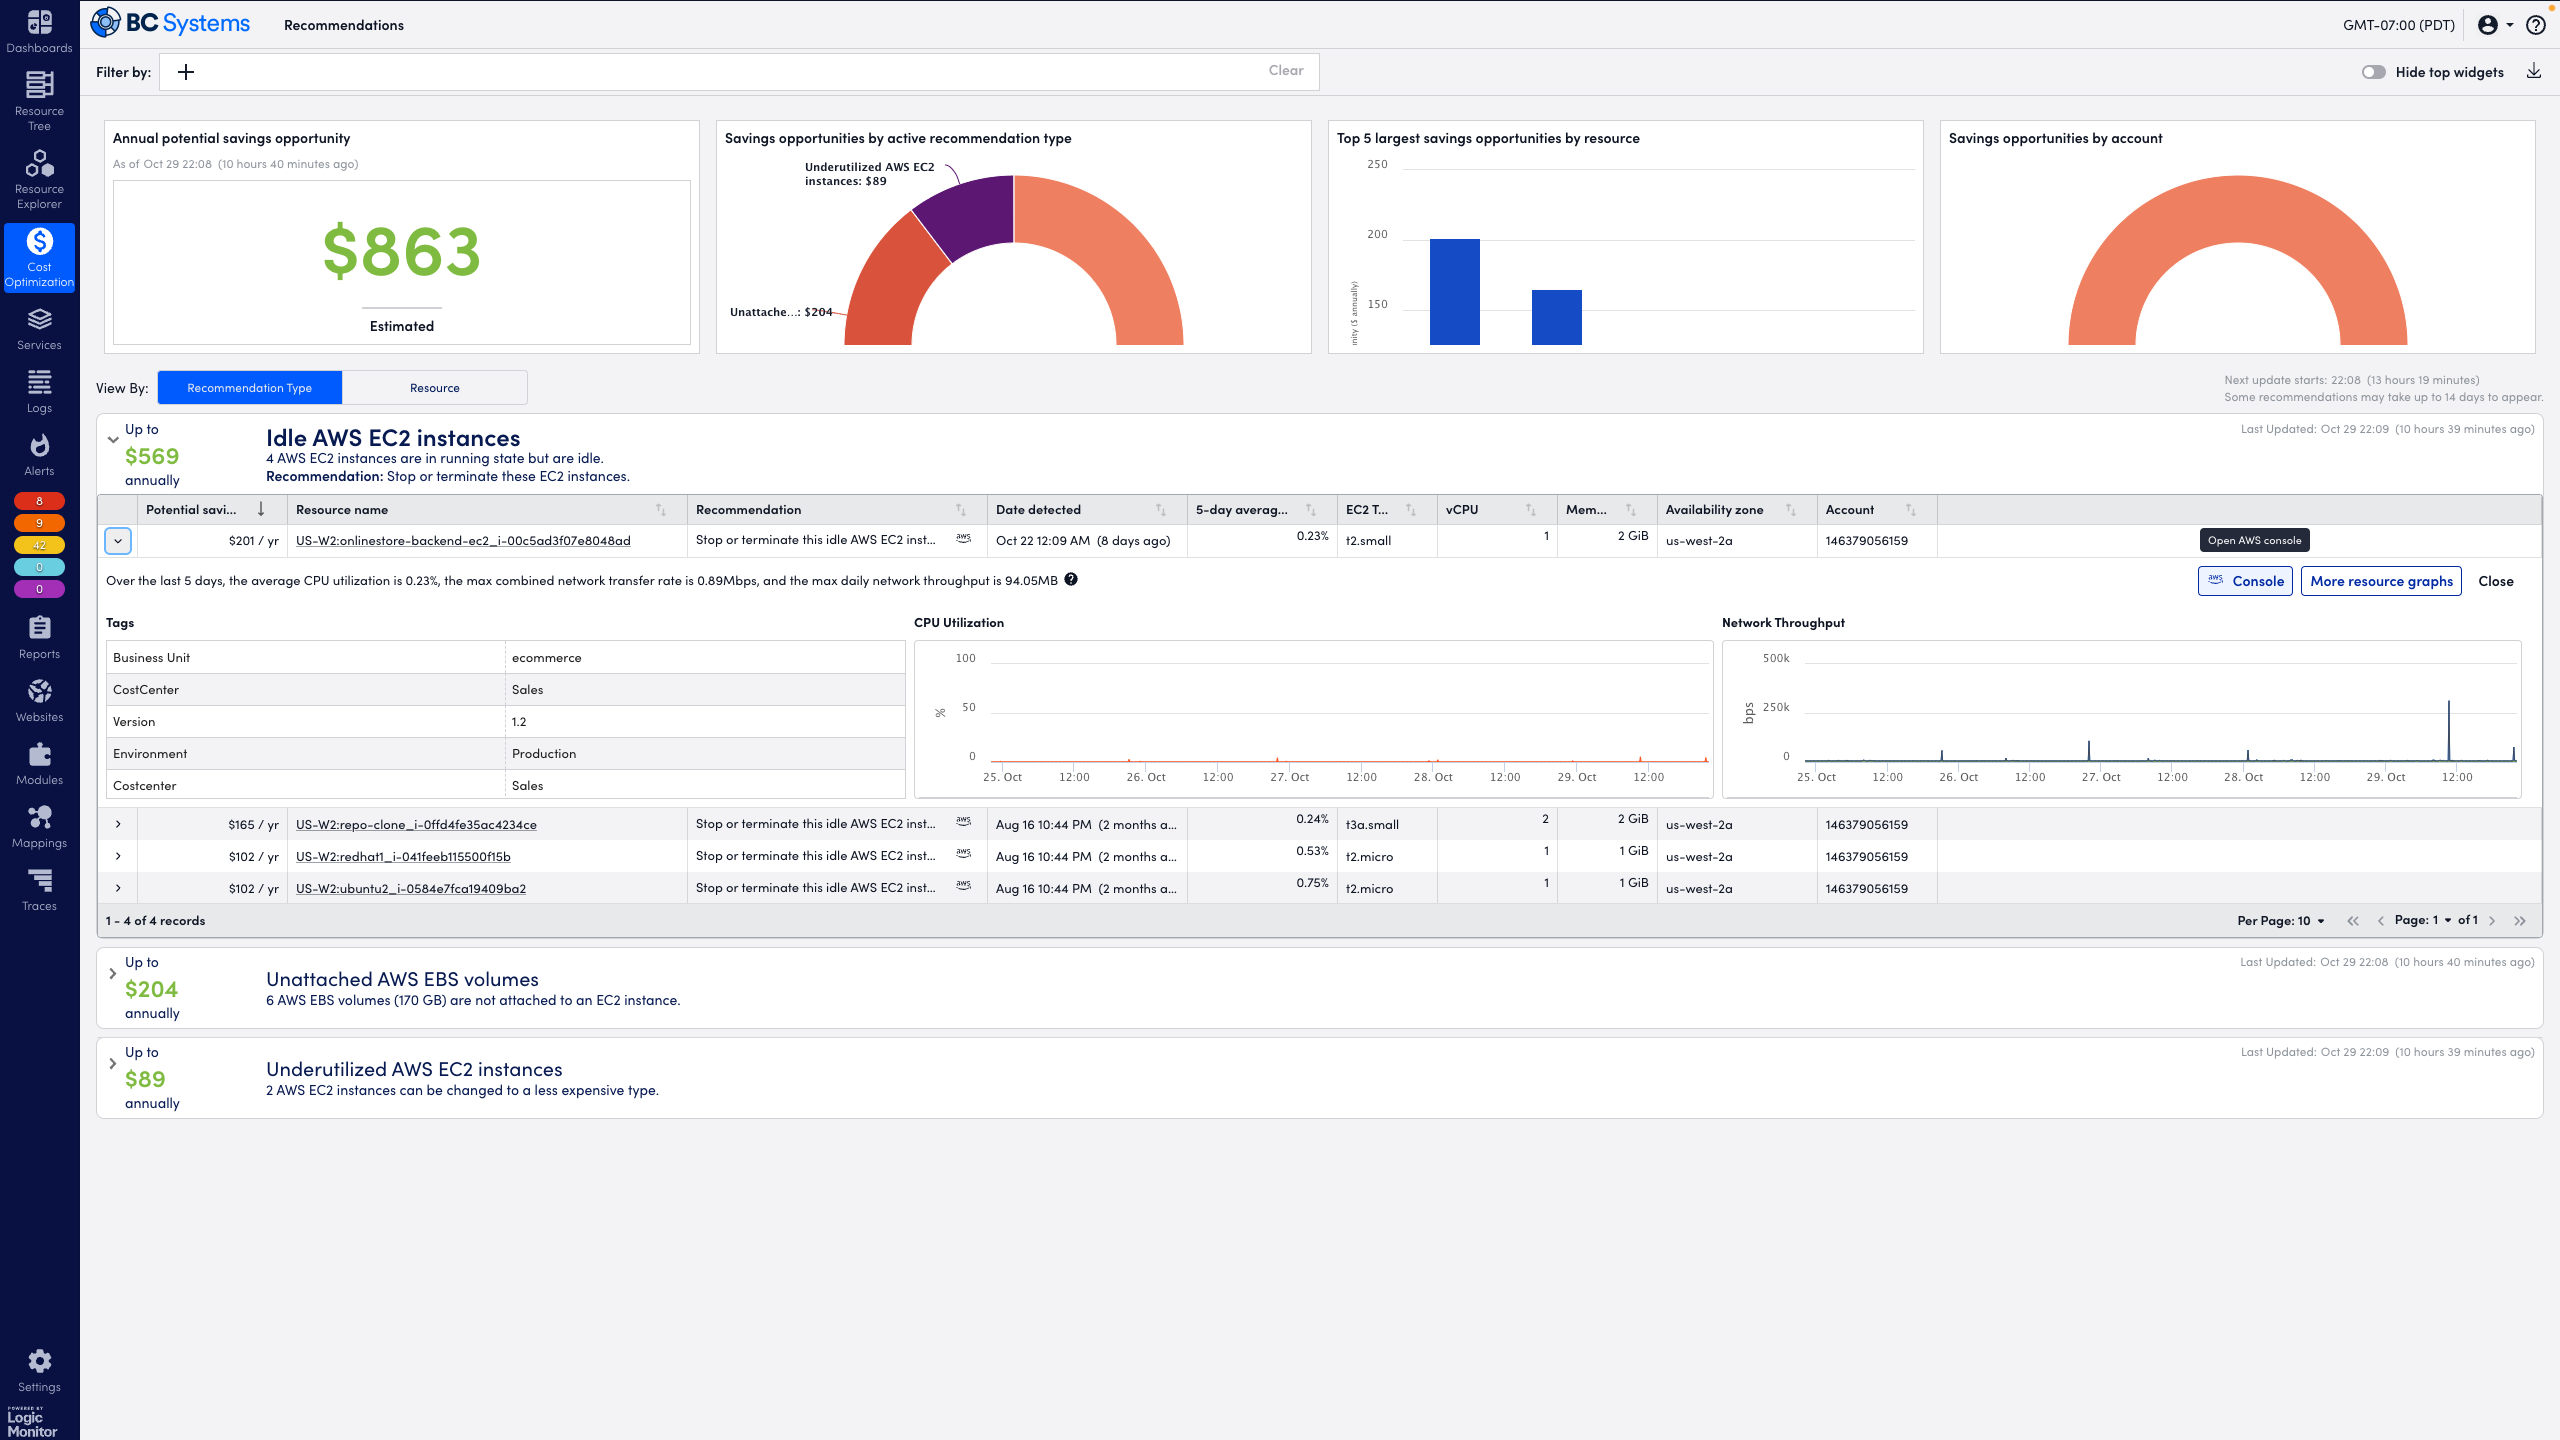Open Resource Tree in sidebar
The width and height of the screenshot is (2560, 1440).
coord(39,100)
